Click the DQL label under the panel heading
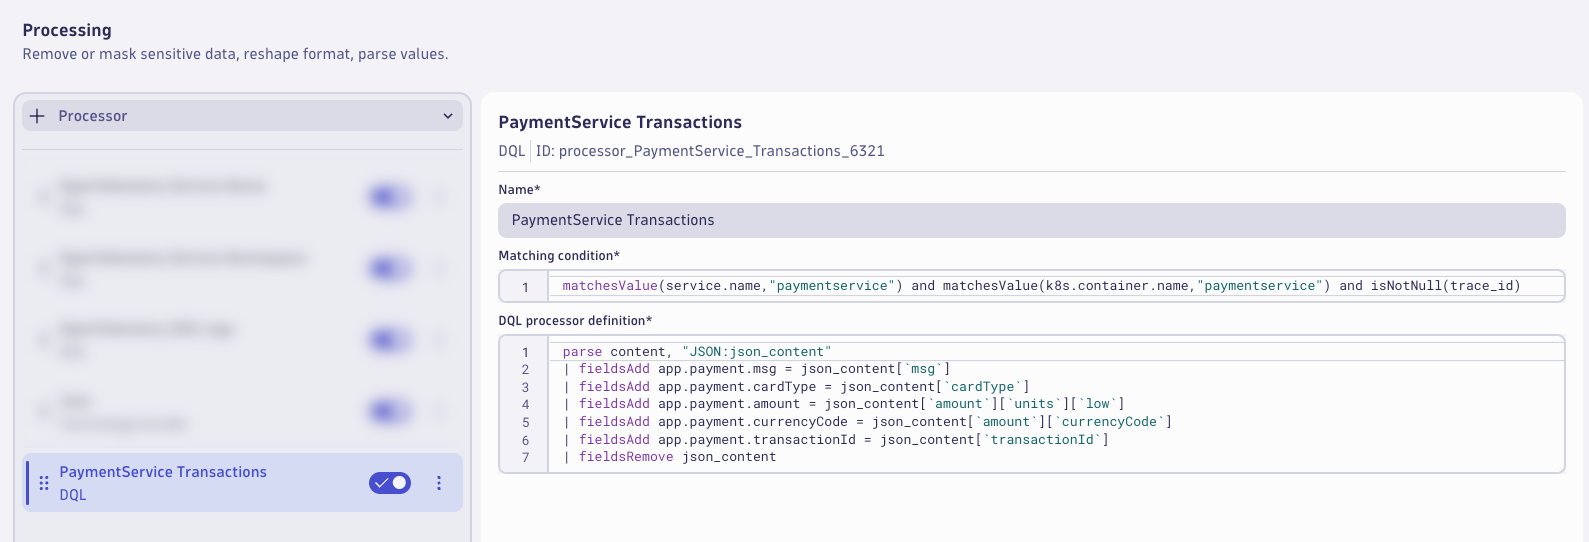 coord(512,151)
